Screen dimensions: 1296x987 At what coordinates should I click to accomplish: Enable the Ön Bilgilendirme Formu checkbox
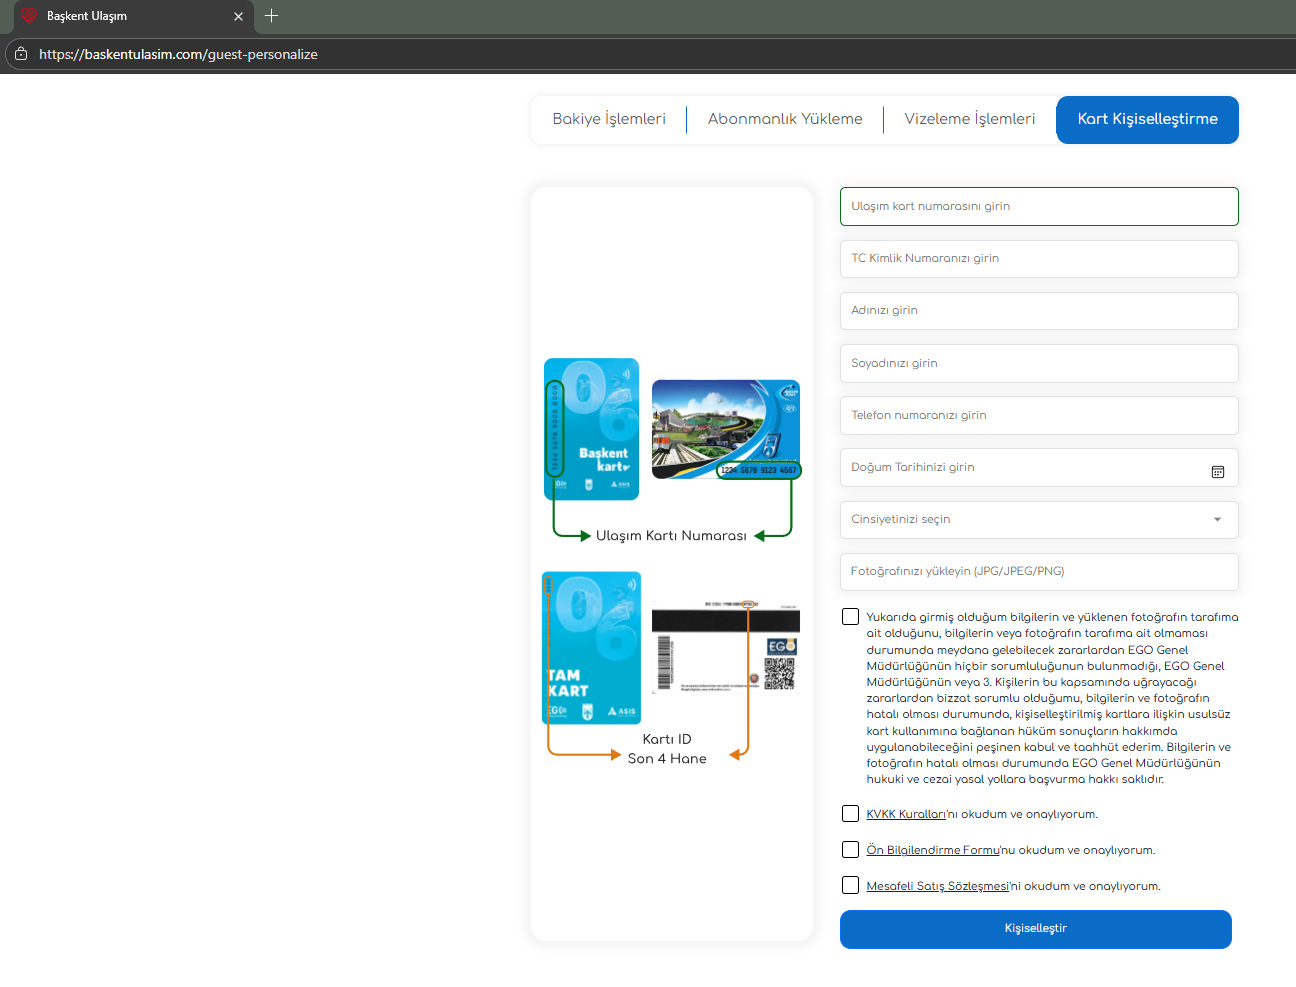point(850,850)
